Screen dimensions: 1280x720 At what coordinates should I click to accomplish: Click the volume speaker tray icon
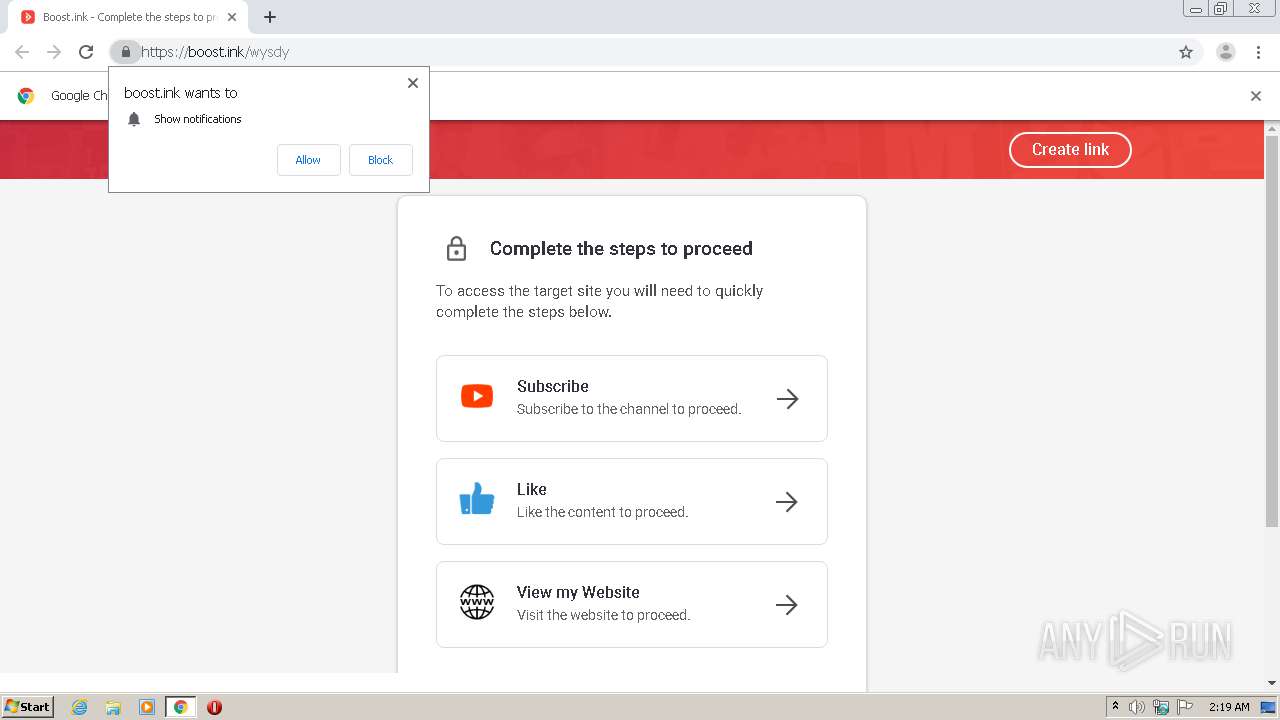pyautogui.click(x=1136, y=707)
